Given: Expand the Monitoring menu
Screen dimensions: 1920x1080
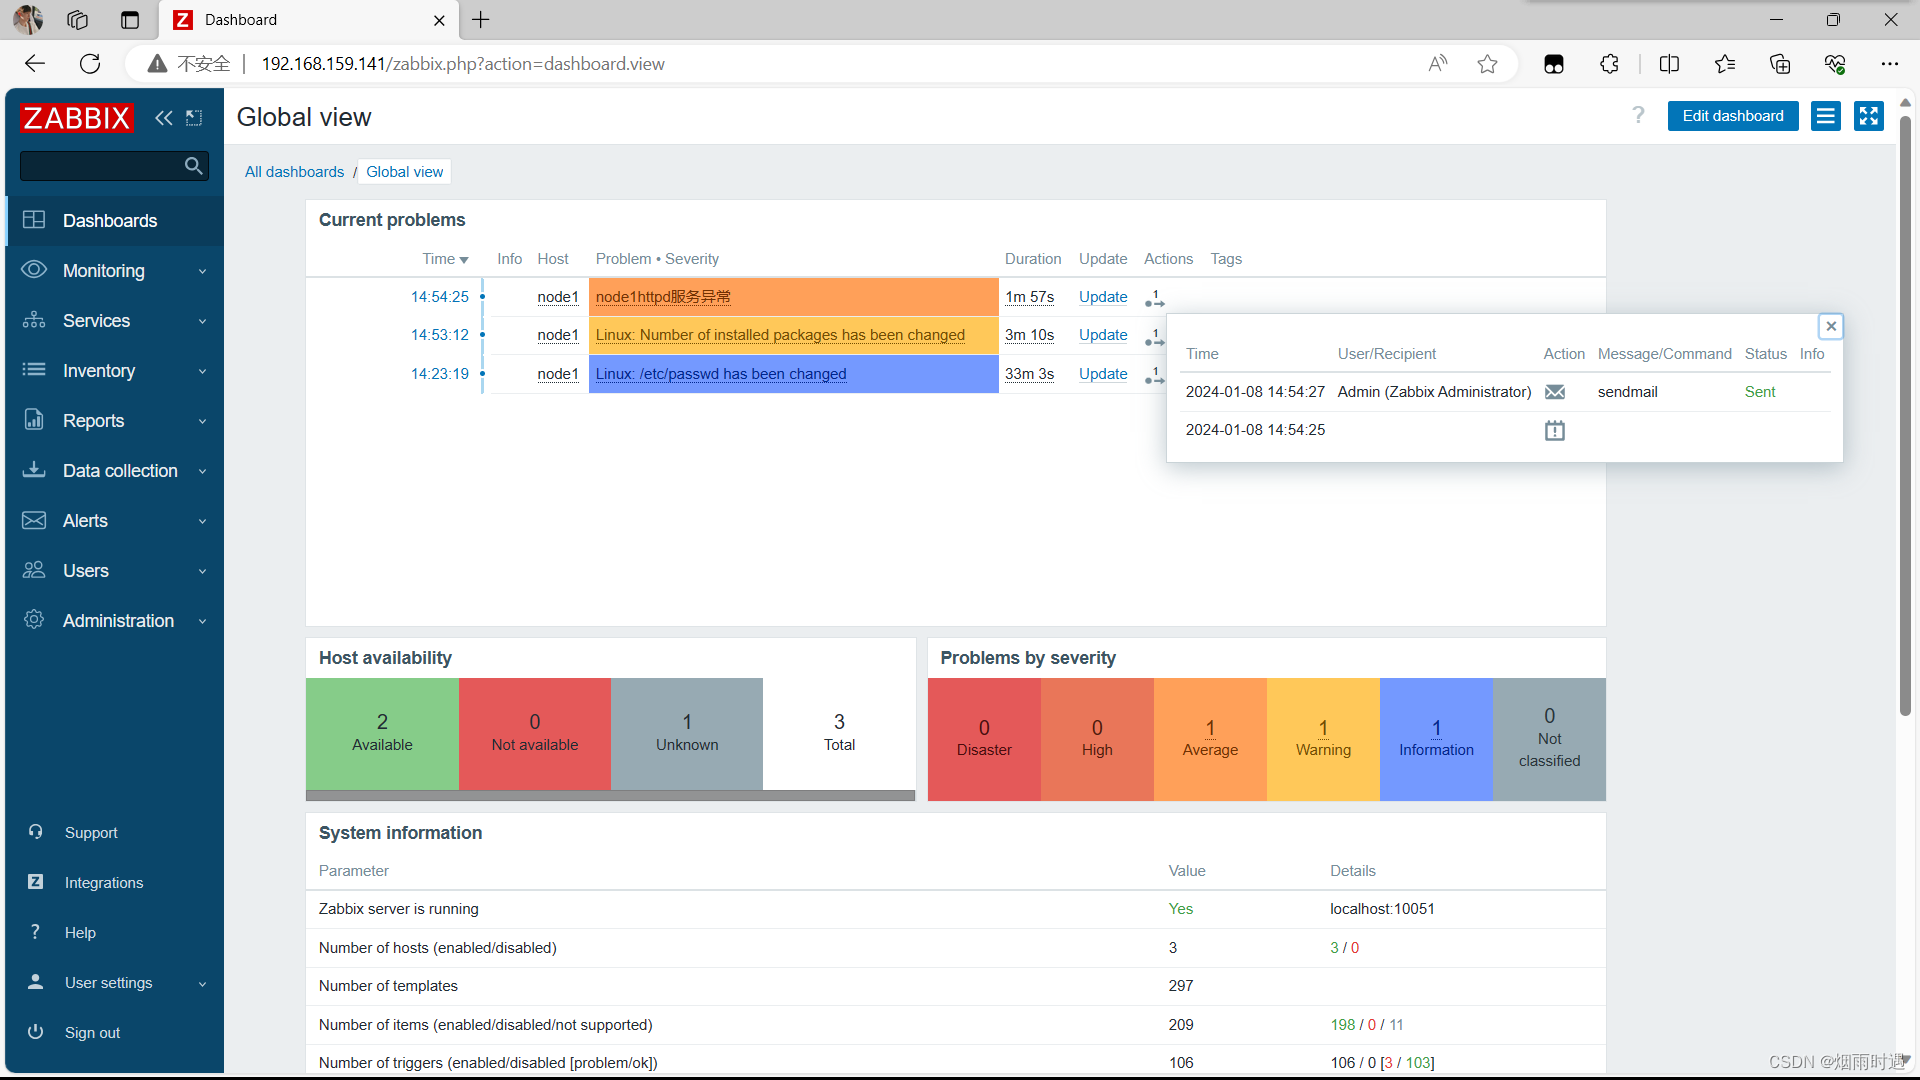Looking at the screenshot, I should 115,271.
